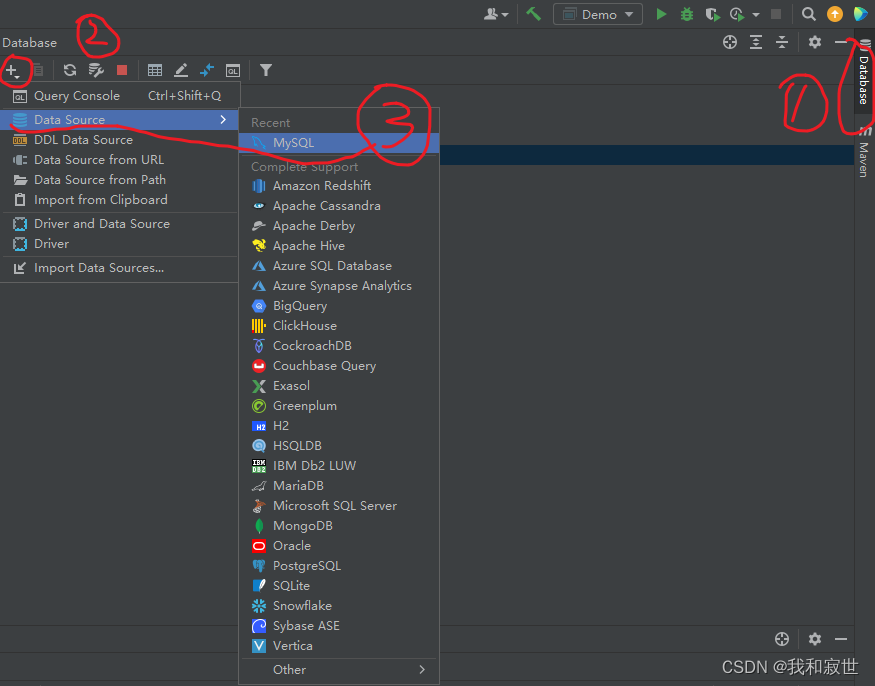Select Query Console menu item
This screenshot has width=875, height=686.
click(120, 95)
